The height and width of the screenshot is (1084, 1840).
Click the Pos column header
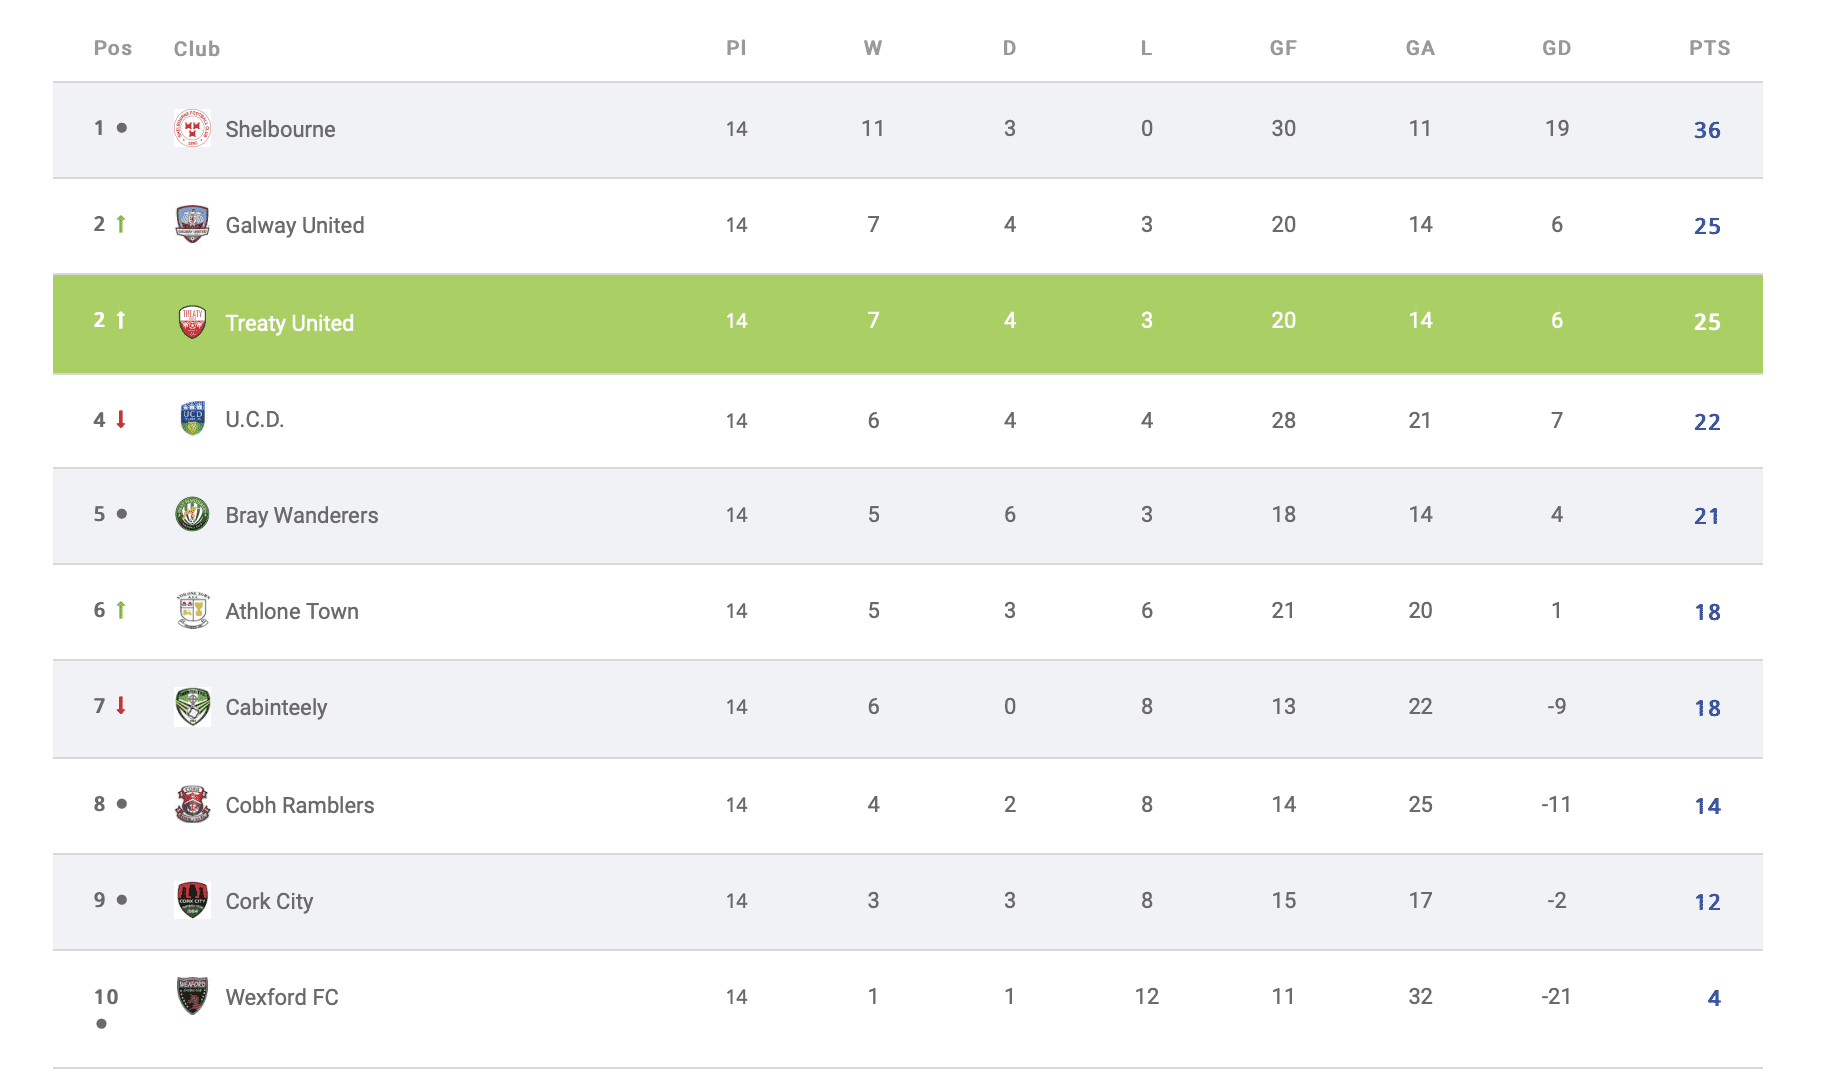[113, 48]
